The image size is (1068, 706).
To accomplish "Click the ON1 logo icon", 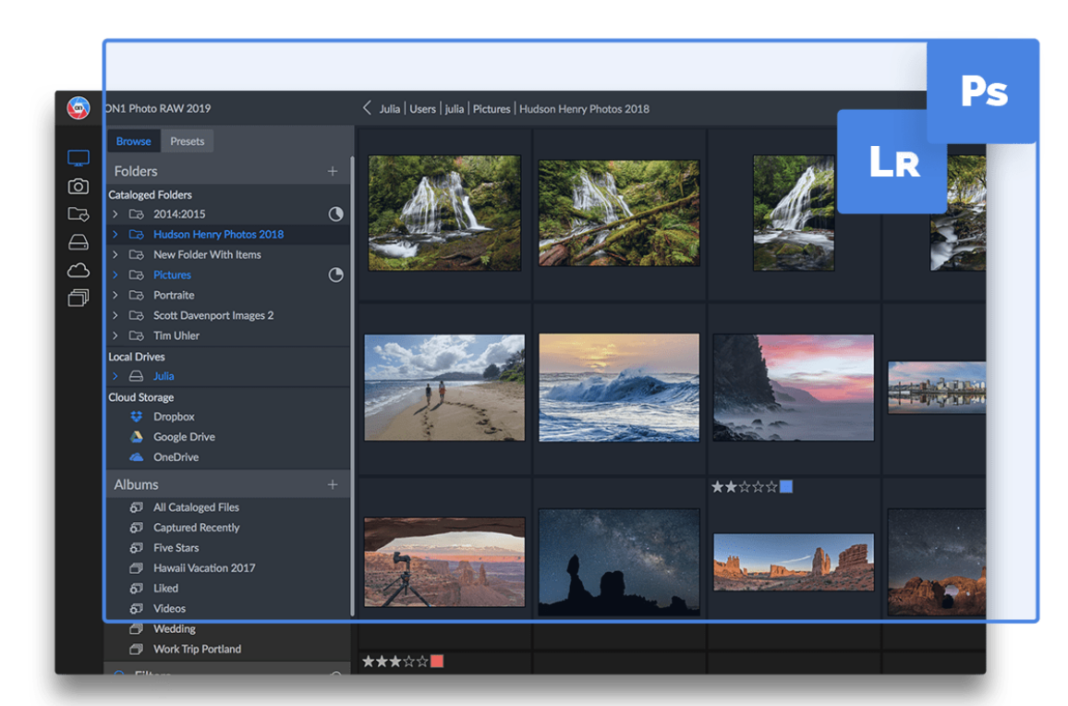I will click(x=78, y=108).
